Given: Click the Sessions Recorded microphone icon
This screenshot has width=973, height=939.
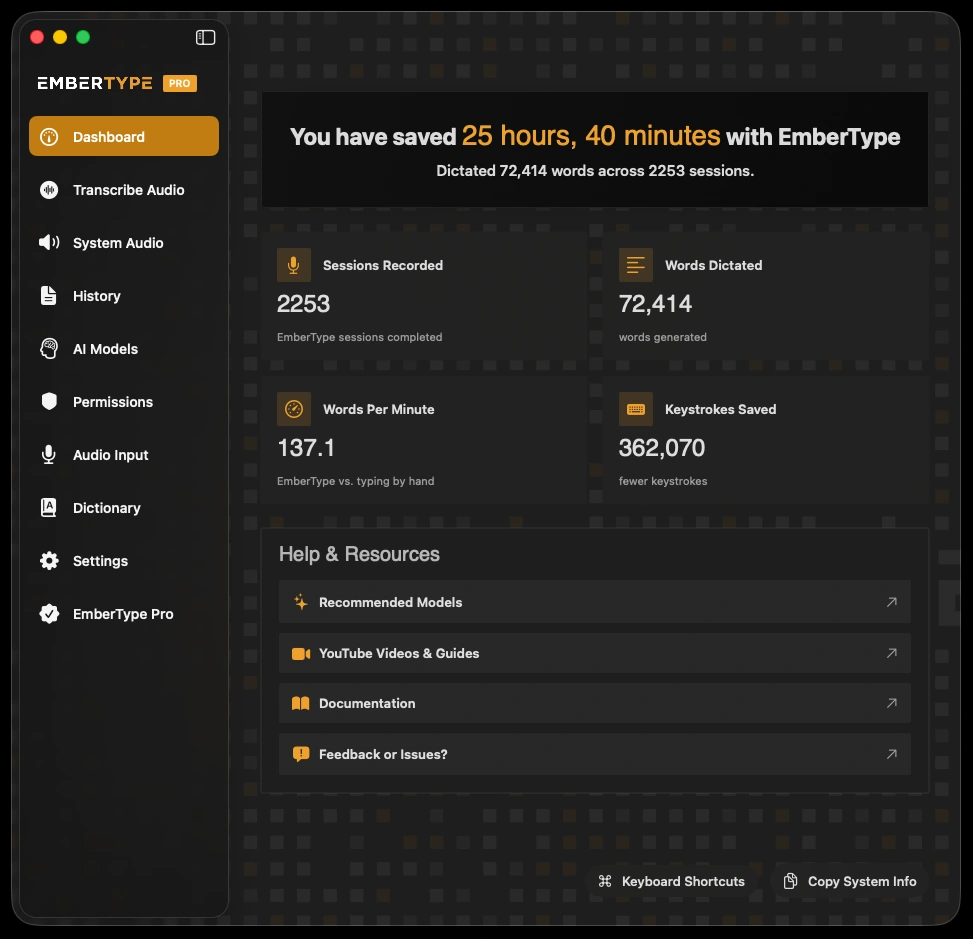Looking at the screenshot, I should [x=294, y=265].
